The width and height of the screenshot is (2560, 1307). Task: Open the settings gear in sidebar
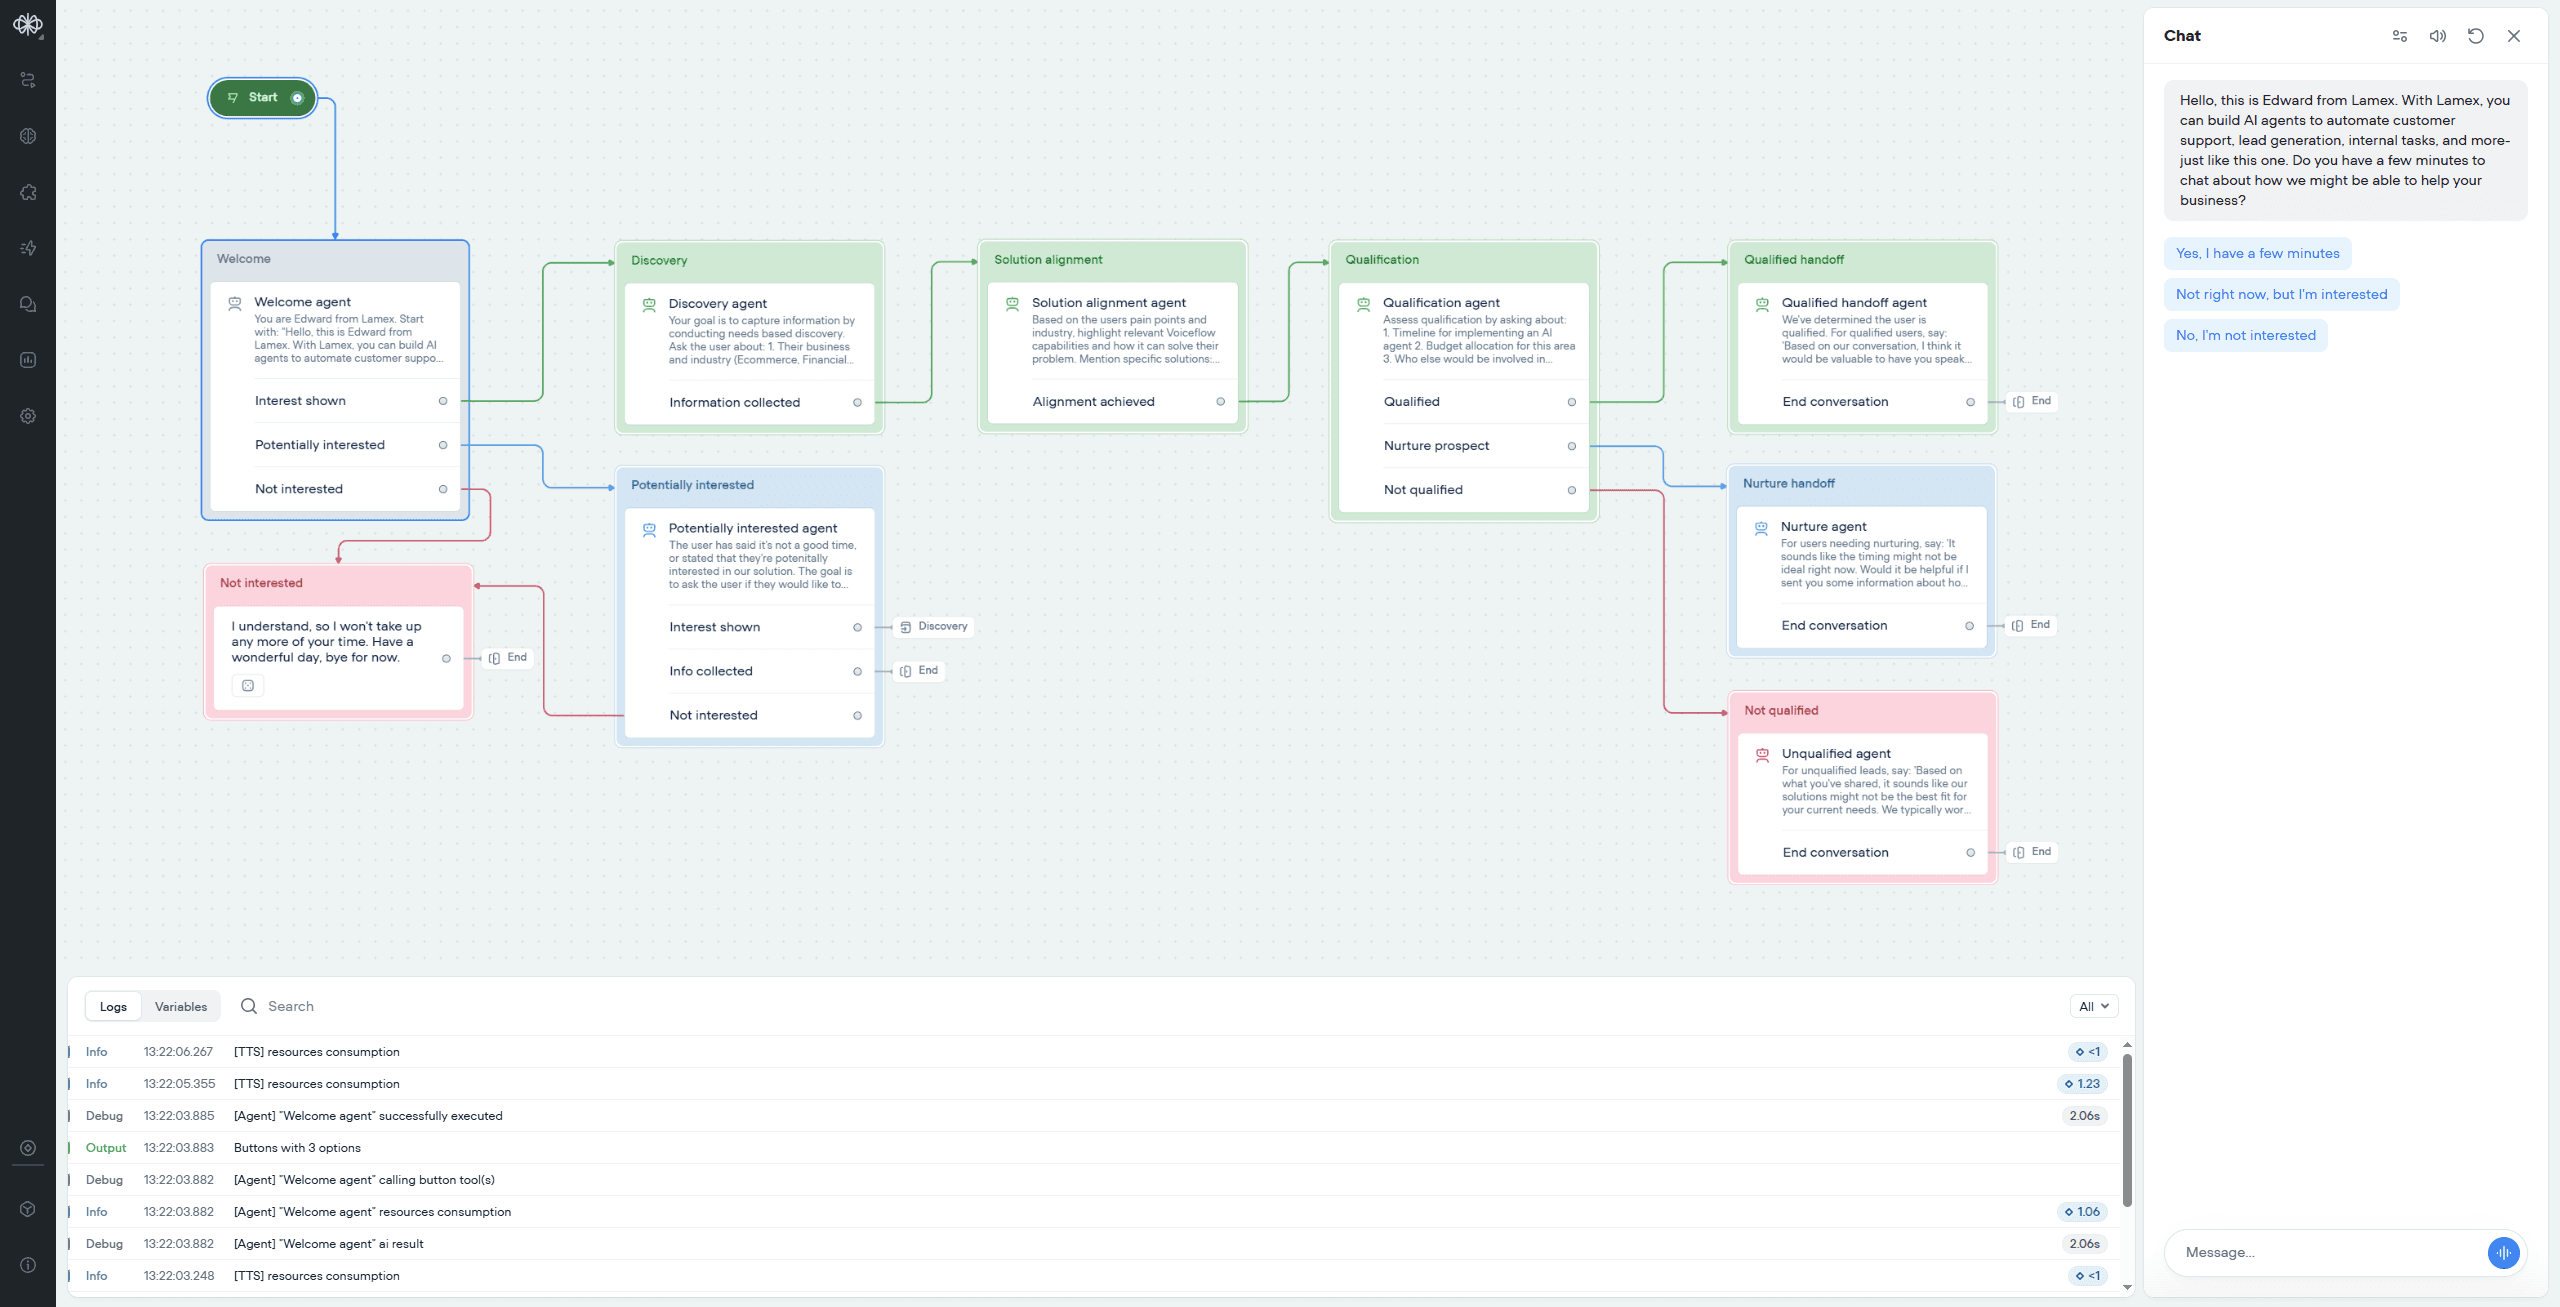28,416
